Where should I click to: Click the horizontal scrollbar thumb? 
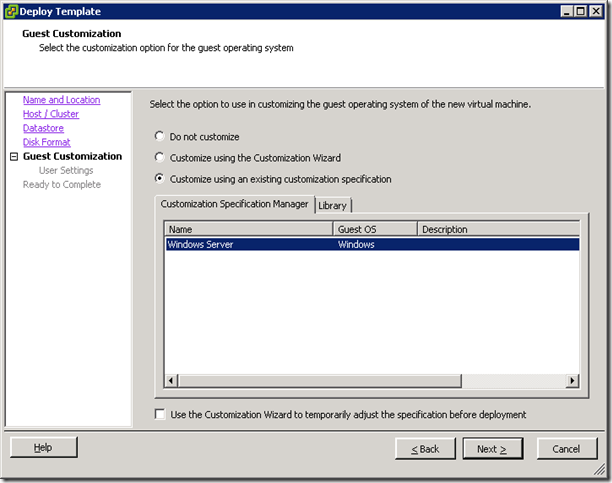(x=320, y=380)
